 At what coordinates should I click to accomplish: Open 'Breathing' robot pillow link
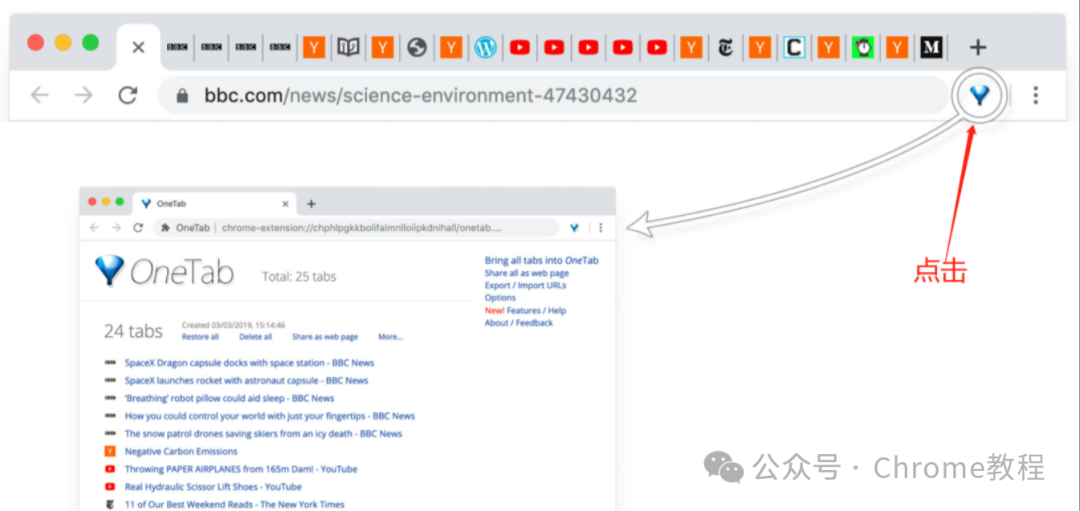click(229, 398)
